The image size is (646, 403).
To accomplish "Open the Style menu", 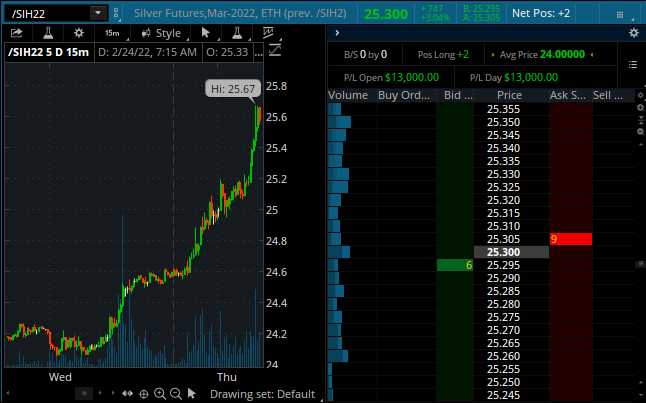I will coord(160,33).
